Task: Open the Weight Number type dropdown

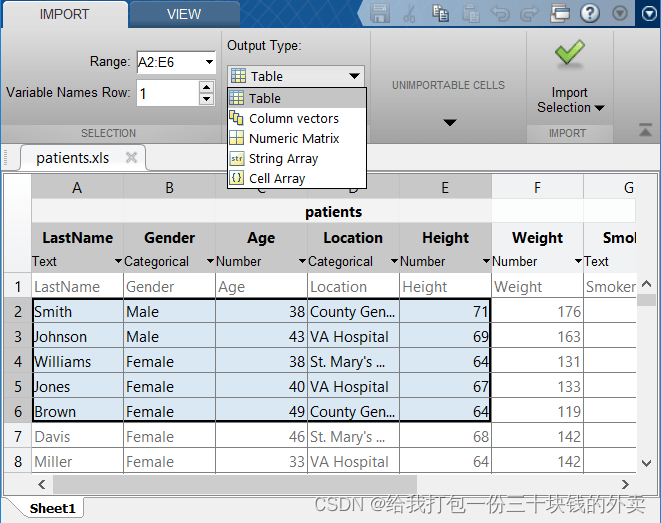Action: [578, 261]
